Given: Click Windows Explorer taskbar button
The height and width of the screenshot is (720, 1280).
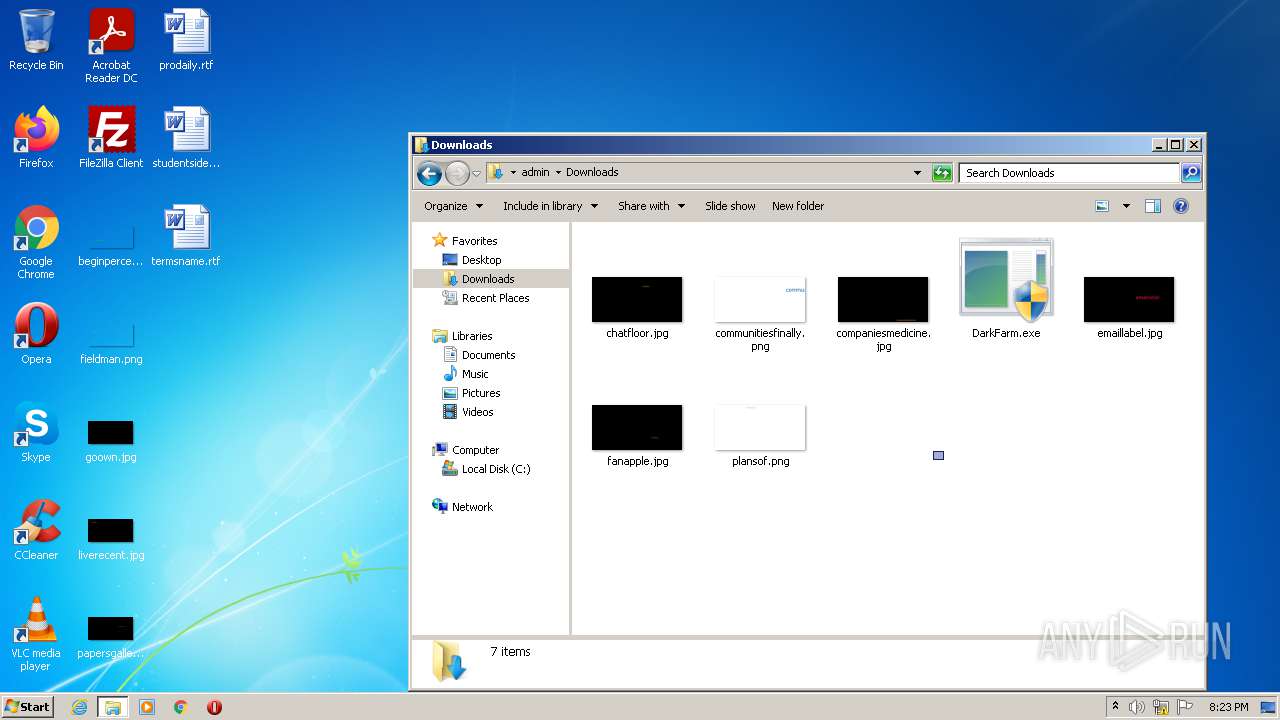Looking at the screenshot, I should click(x=113, y=707).
